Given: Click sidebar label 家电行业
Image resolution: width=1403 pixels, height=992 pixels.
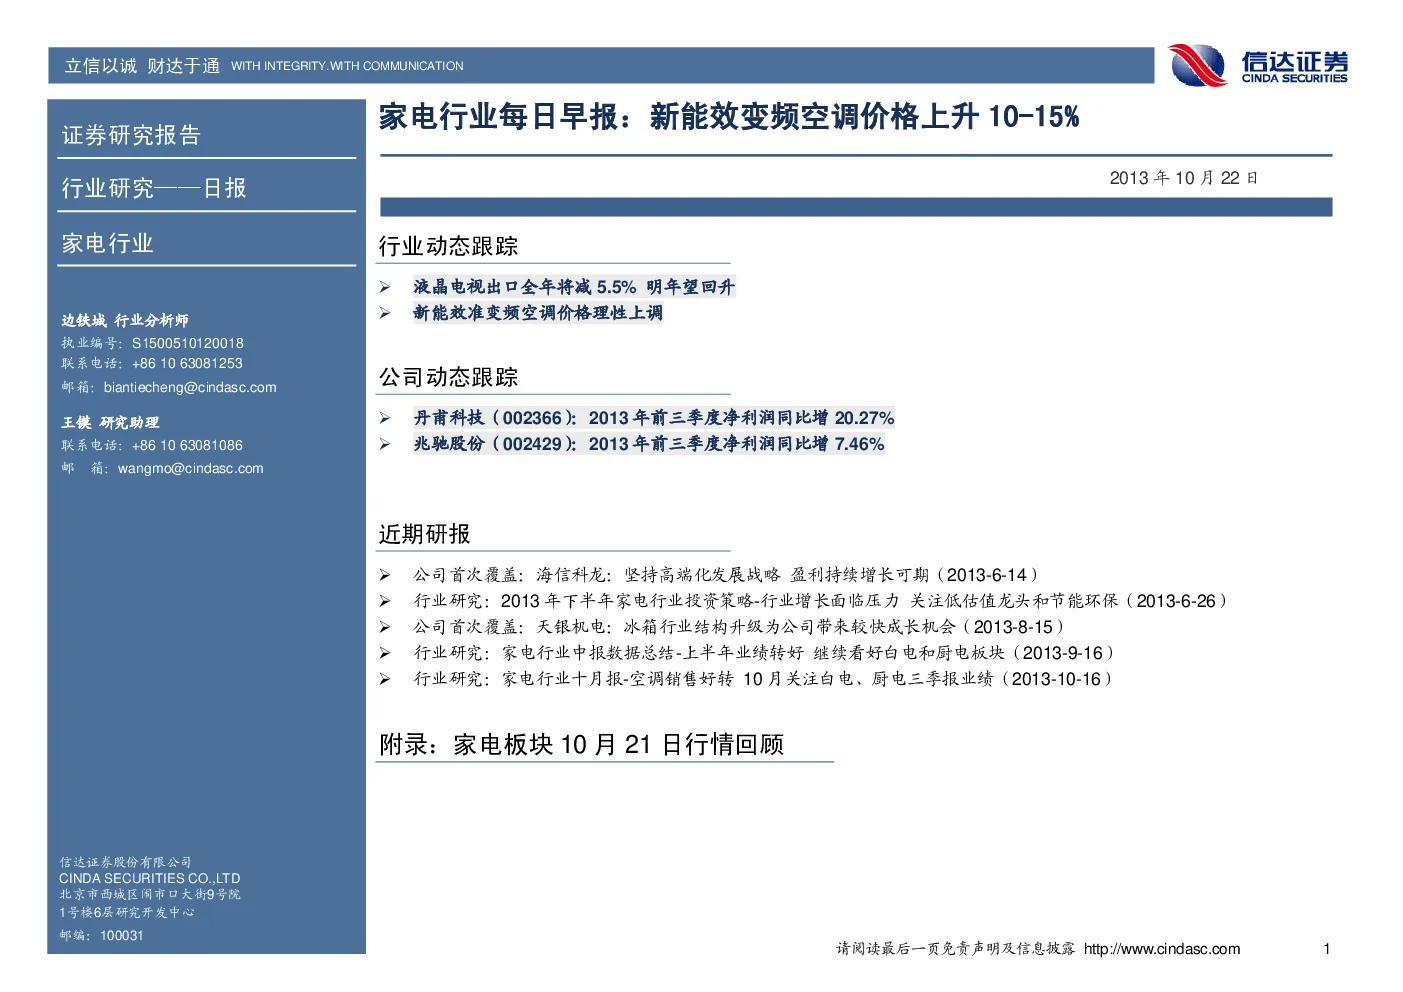Looking at the screenshot, I should tap(107, 243).
